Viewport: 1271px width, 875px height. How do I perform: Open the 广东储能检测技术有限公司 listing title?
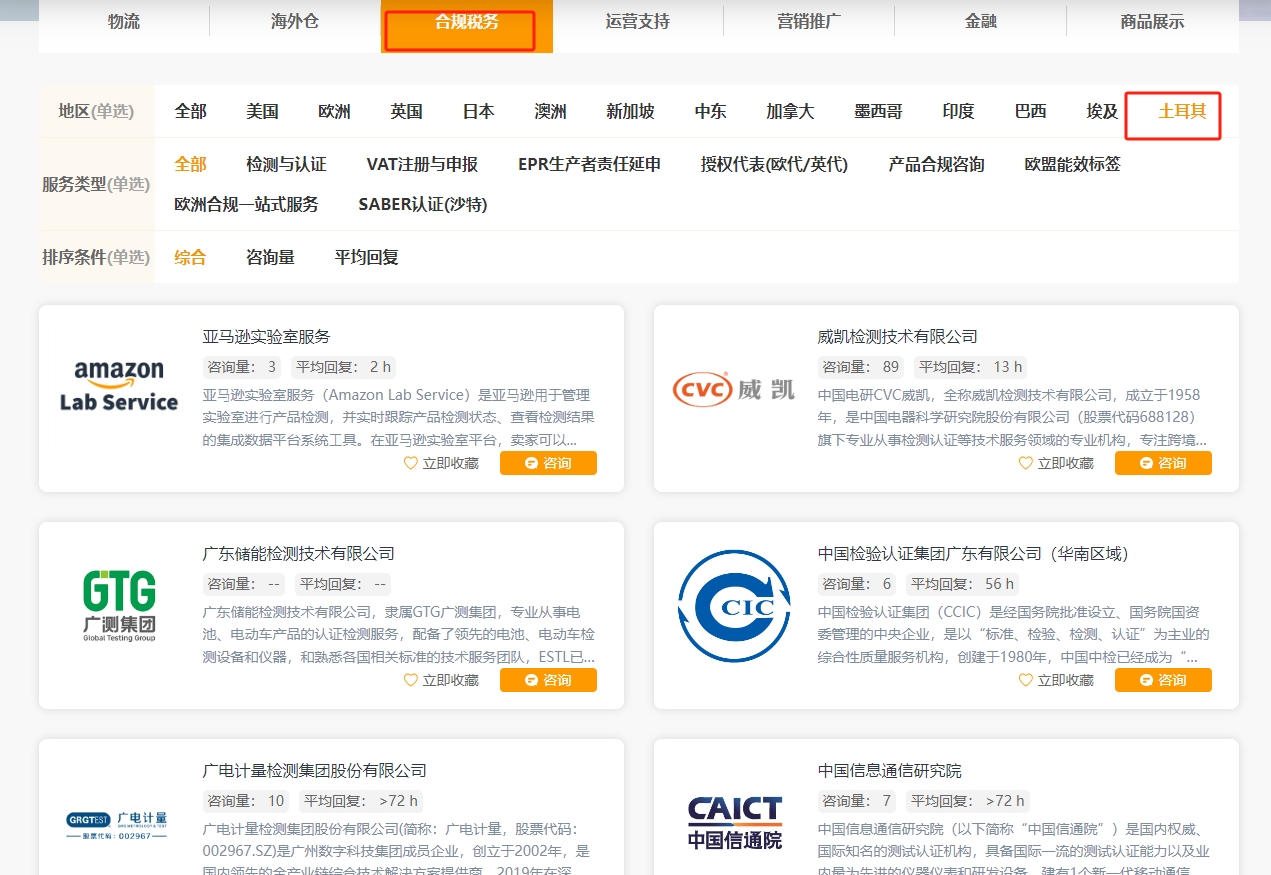(x=298, y=553)
